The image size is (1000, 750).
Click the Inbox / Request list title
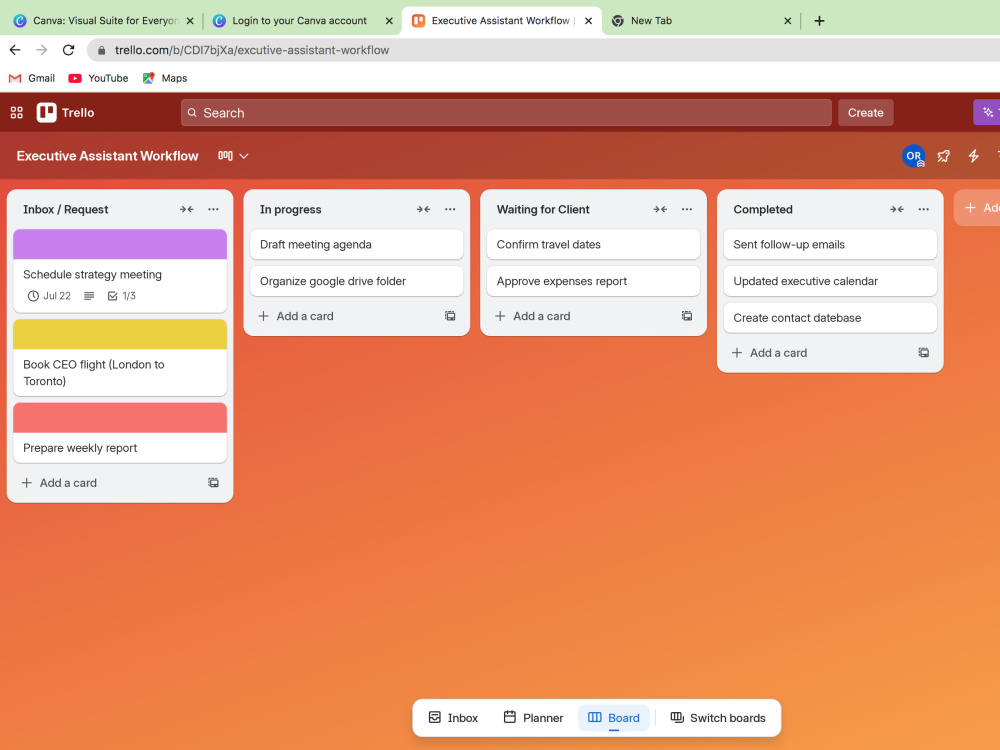click(x=66, y=209)
